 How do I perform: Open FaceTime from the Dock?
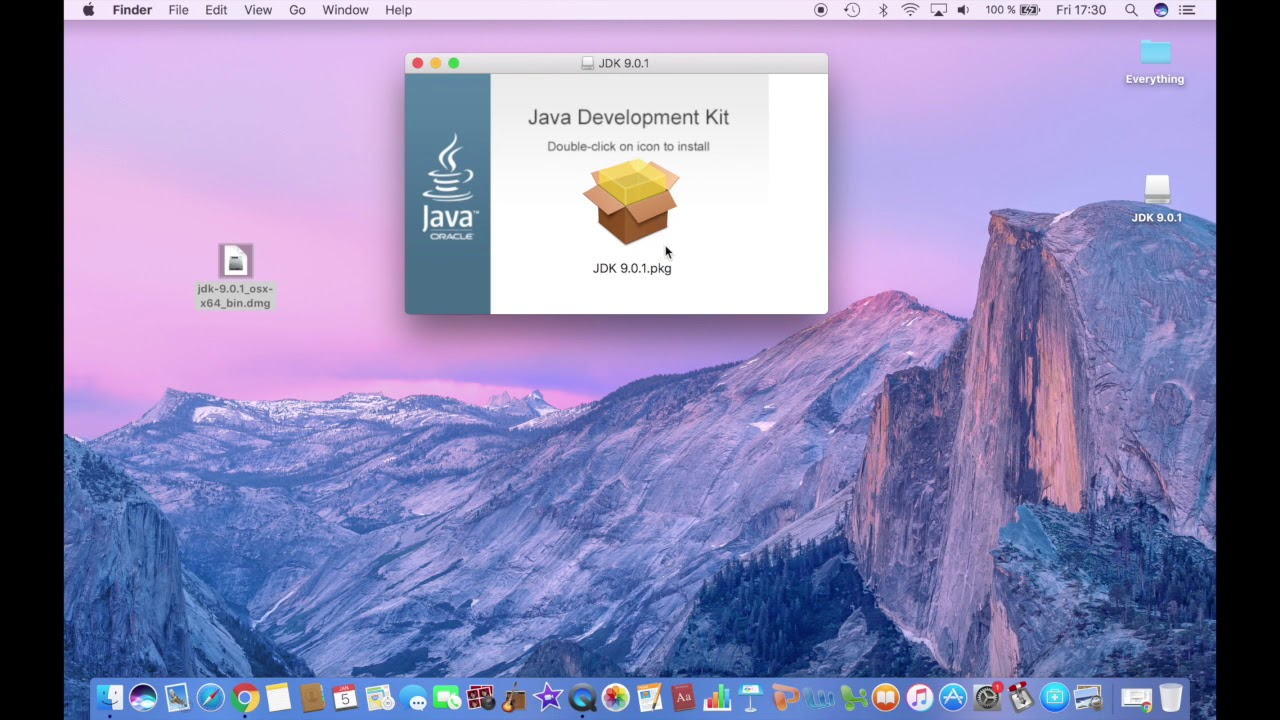tap(446, 697)
